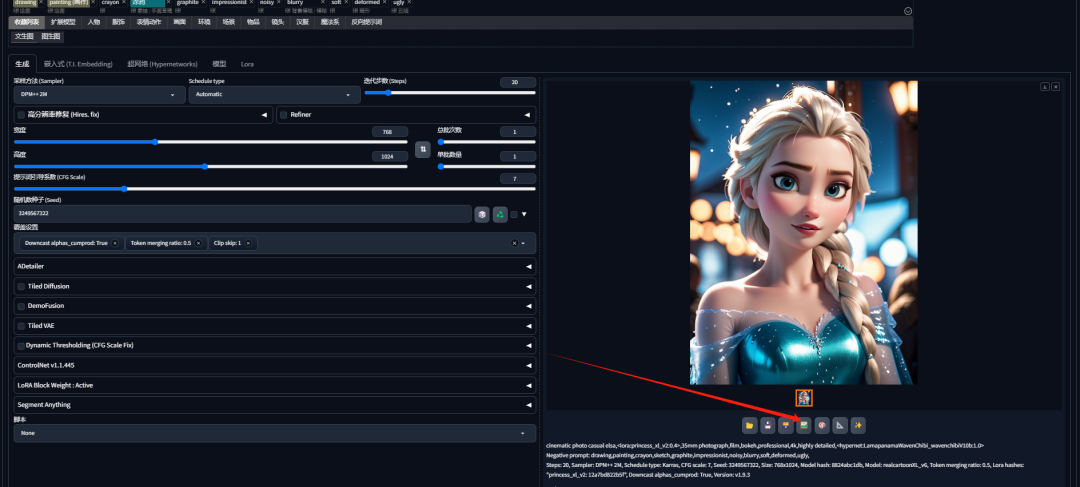The width and height of the screenshot is (1080, 487).
Task: Select the 生成 tab
Action: pyautogui.click(x=23, y=64)
